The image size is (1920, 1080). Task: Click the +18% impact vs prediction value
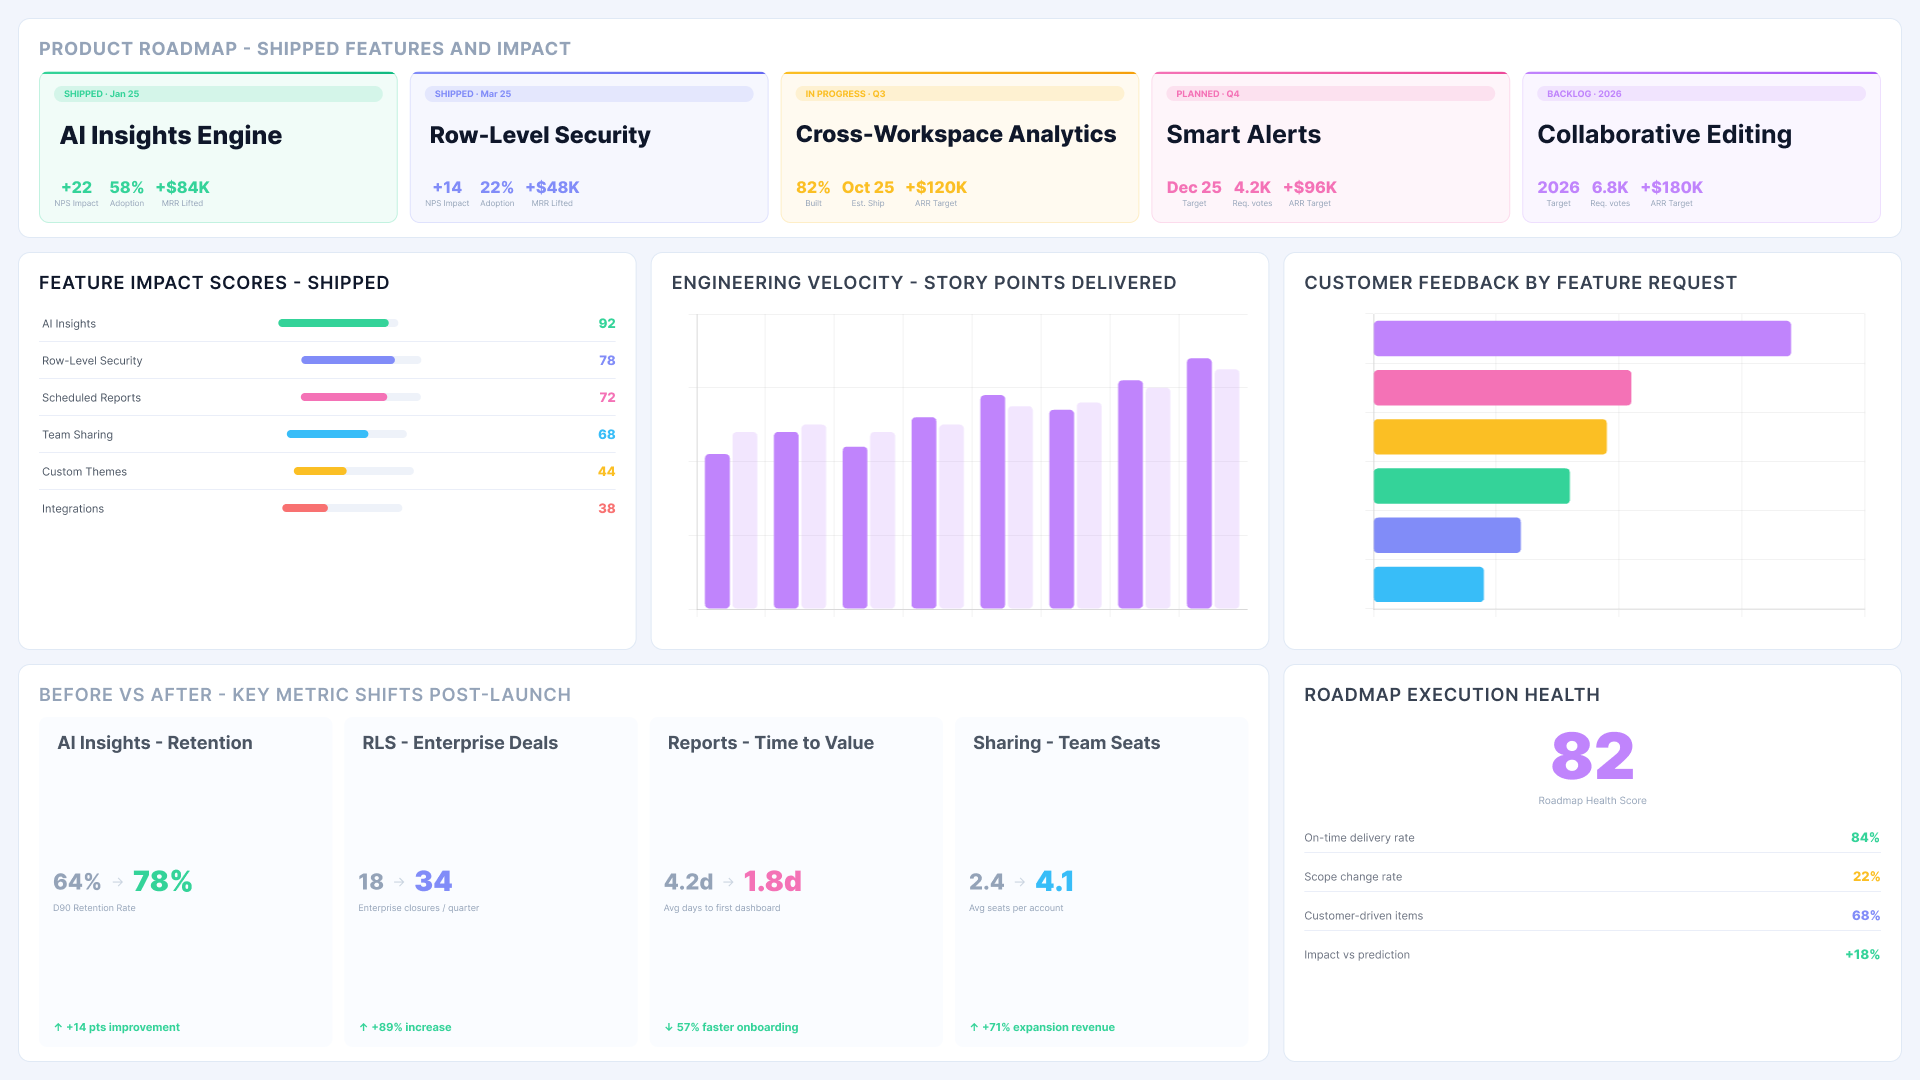point(1862,955)
